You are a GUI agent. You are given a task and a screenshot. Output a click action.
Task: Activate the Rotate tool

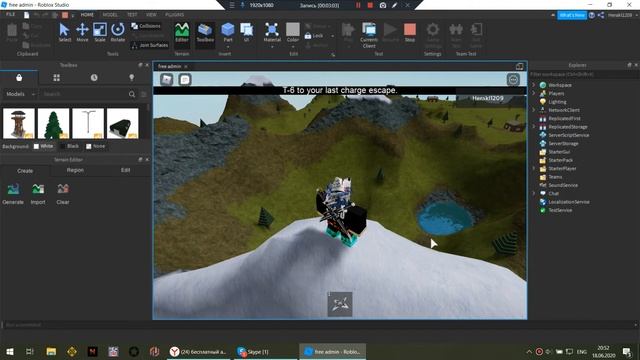point(118,33)
